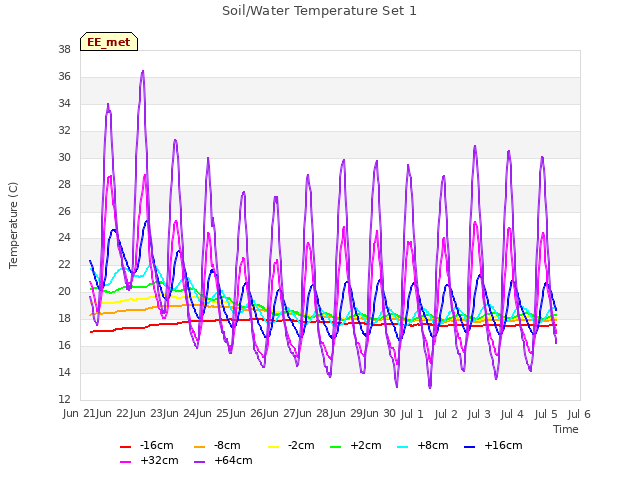Image resolution: width=640 pixels, height=480 pixels.
Task: Click the Jul 1 x-axis tick label
Action: point(412,414)
